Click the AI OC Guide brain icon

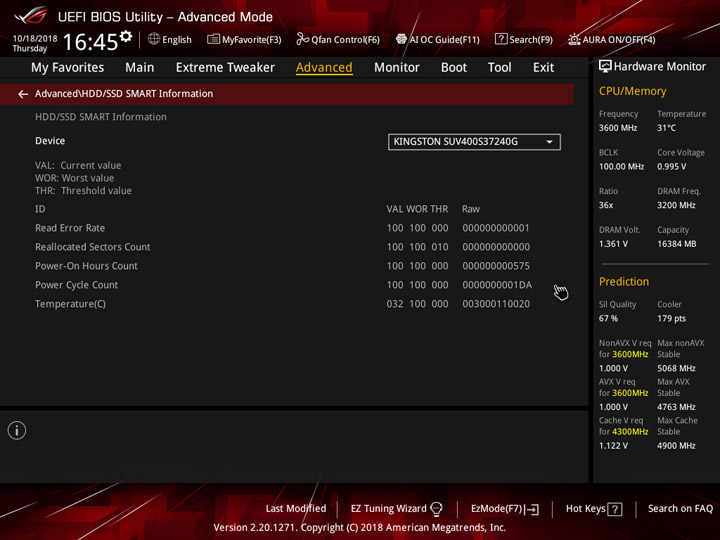point(401,39)
